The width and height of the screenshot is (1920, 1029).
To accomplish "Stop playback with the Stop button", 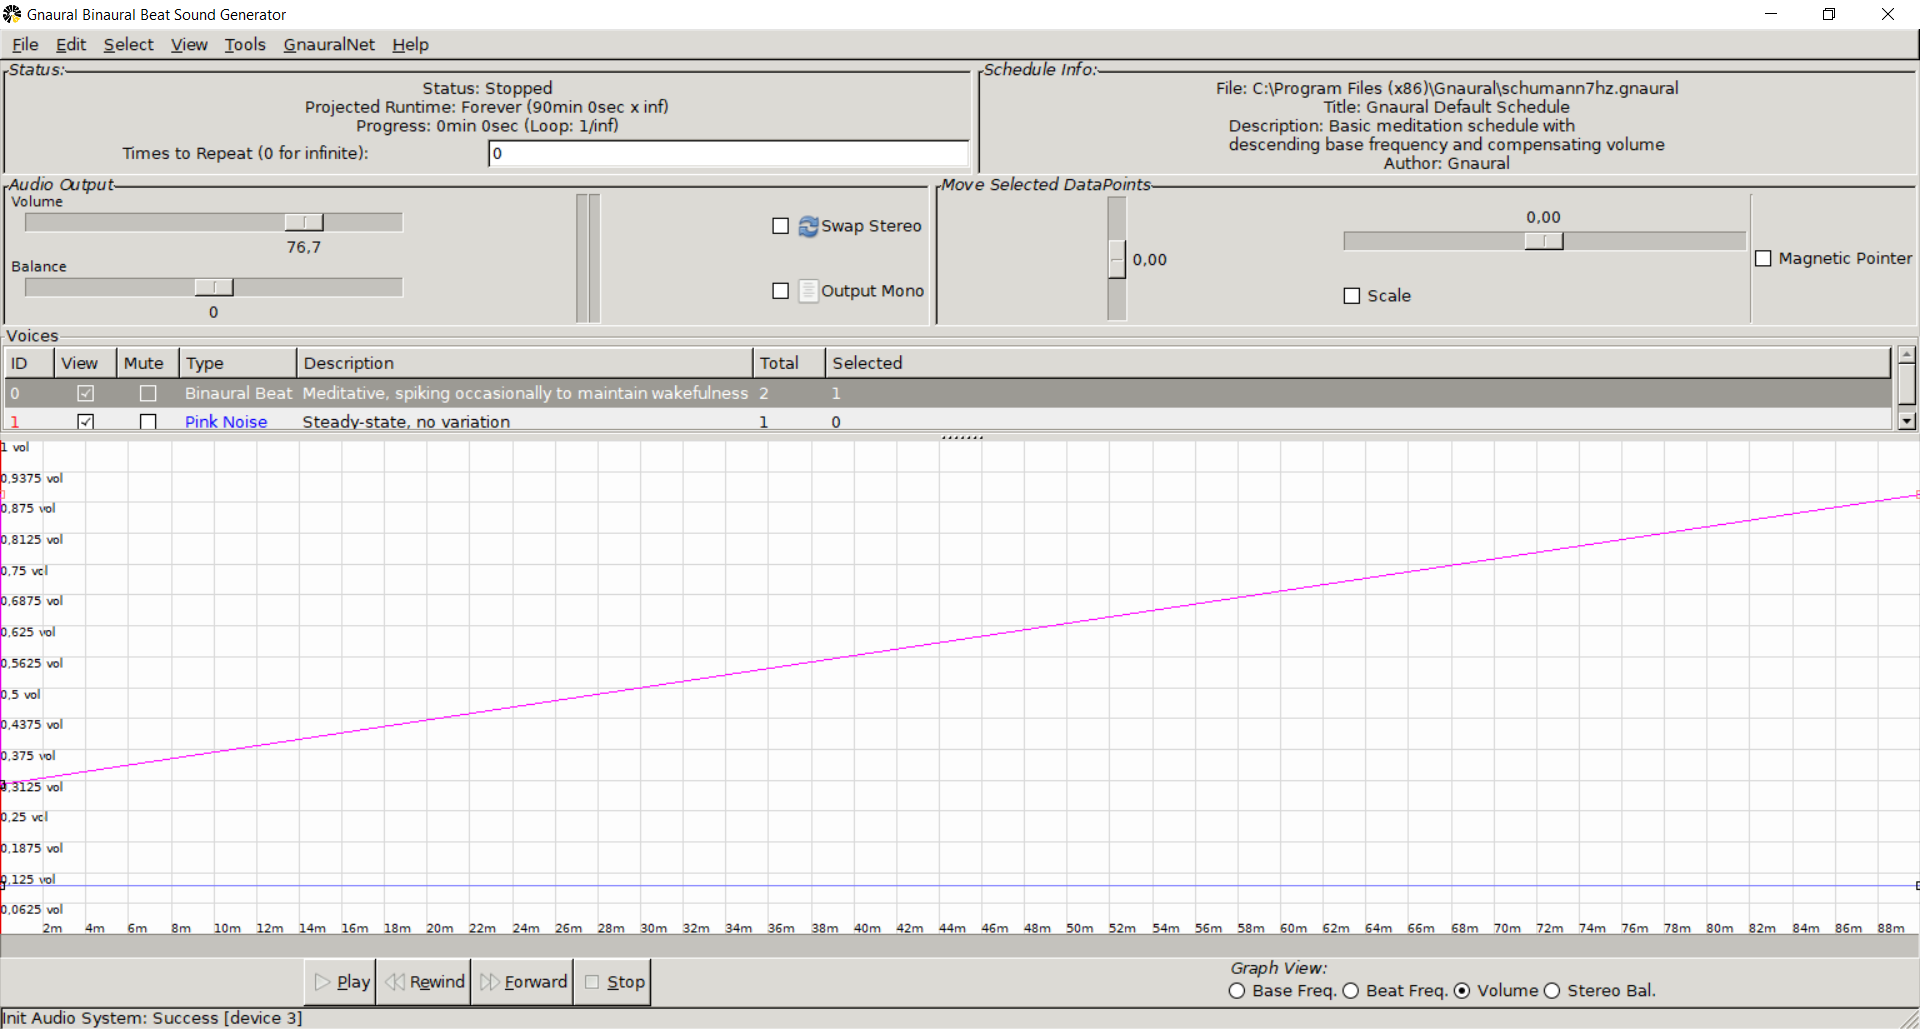I will [x=613, y=982].
